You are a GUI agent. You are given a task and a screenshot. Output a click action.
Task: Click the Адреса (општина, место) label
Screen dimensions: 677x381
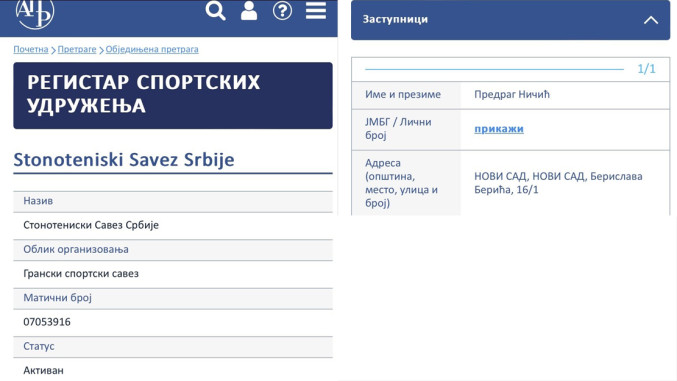pos(402,183)
